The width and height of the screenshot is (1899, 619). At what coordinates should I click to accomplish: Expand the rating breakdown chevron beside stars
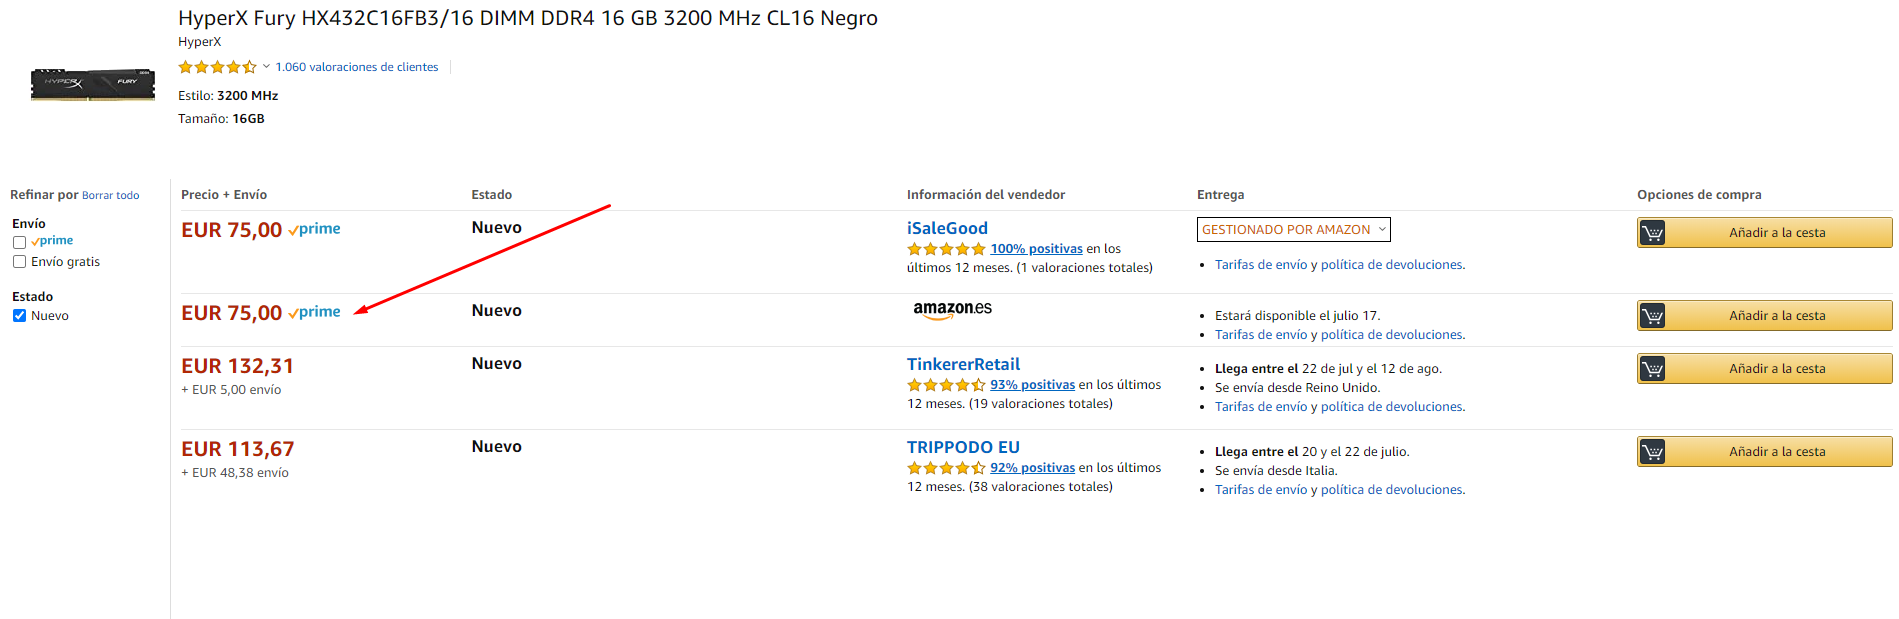click(266, 67)
